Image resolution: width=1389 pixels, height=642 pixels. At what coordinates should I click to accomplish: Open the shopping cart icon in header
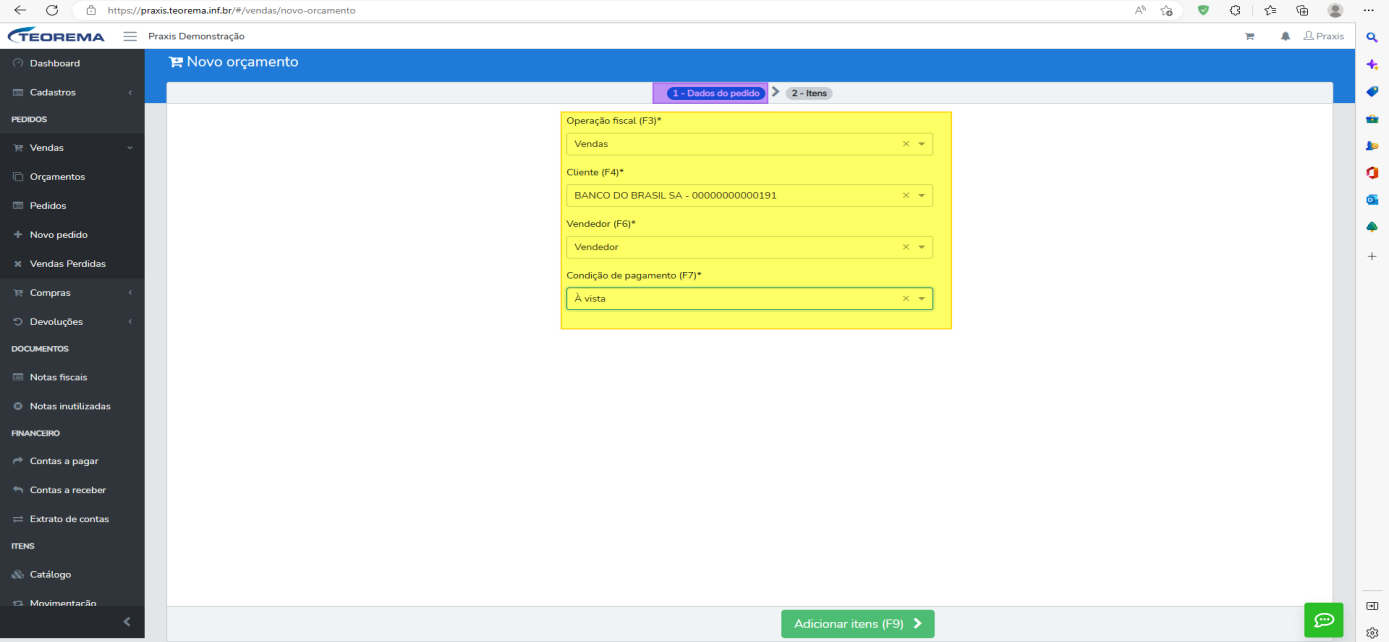point(1249,36)
